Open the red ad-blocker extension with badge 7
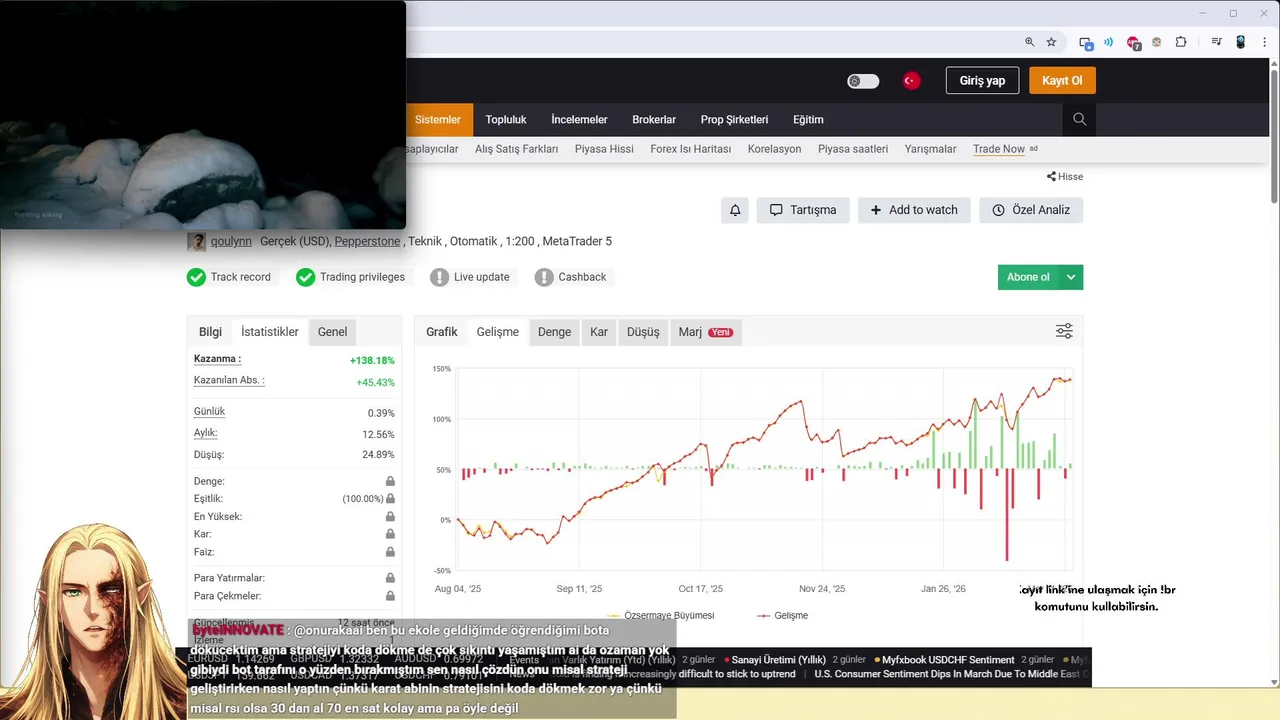Viewport: 1280px width, 720px height. [x=1133, y=42]
